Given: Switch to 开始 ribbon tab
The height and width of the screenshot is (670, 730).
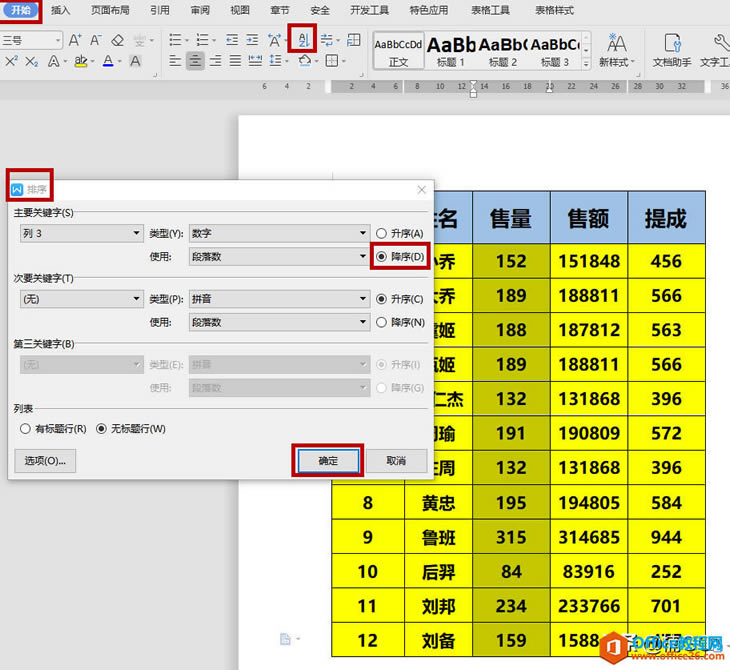Looking at the screenshot, I should (21, 10).
